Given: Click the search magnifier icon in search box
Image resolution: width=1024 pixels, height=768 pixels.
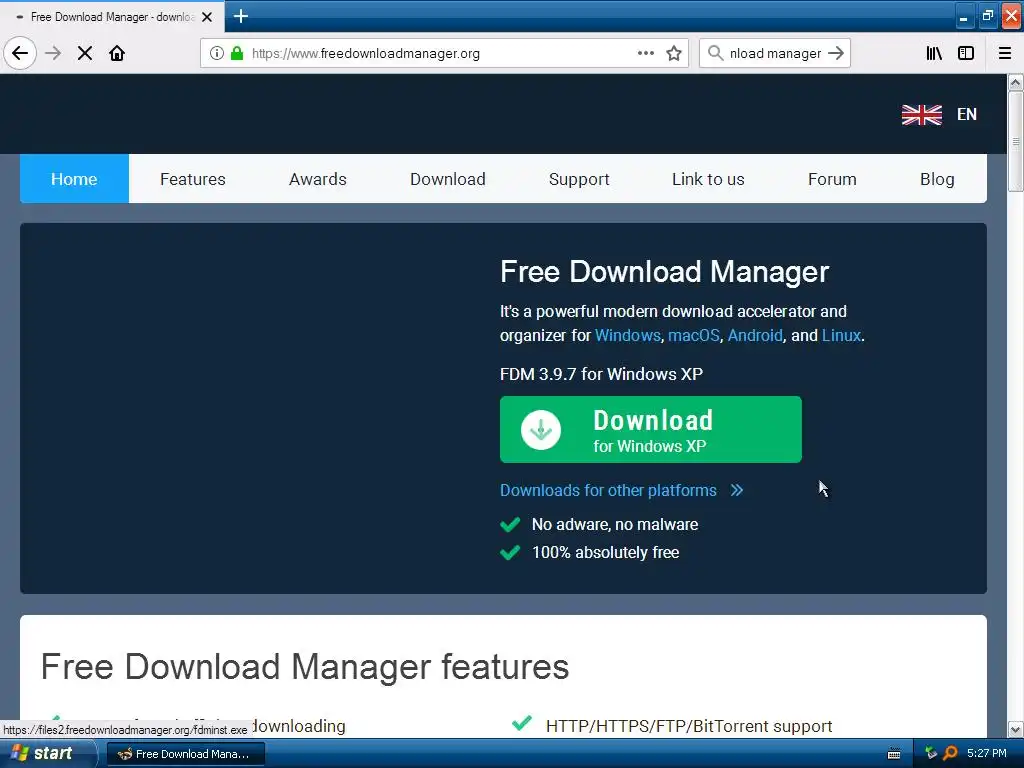Looking at the screenshot, I should click(x=716, y=53).
